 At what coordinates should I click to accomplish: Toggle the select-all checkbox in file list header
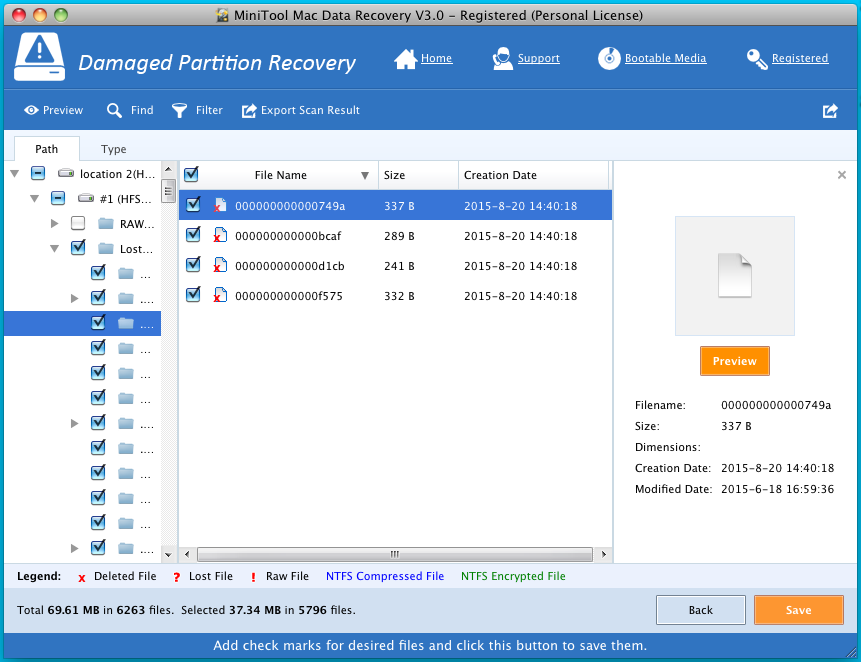point(191,175)
